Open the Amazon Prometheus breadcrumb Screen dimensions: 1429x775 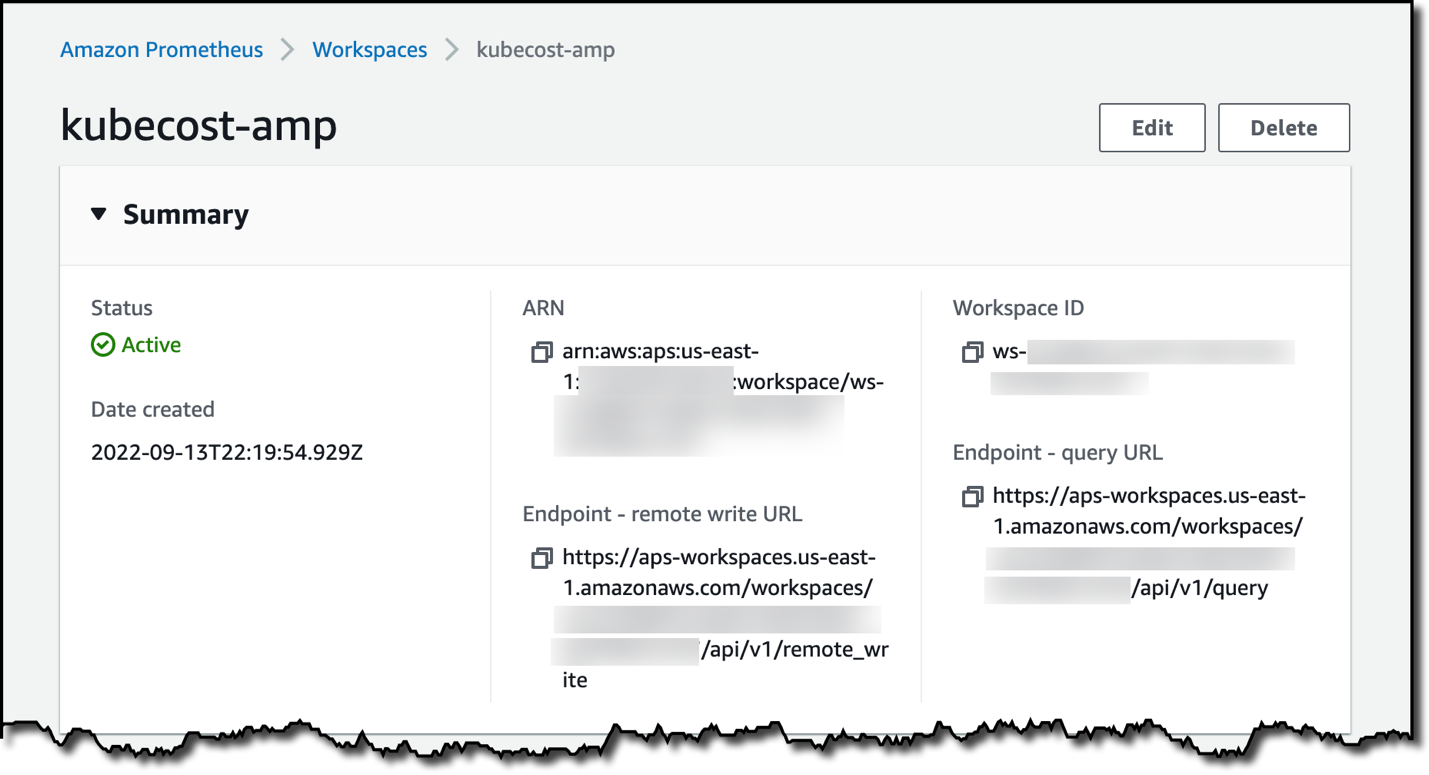coord(161,49)
